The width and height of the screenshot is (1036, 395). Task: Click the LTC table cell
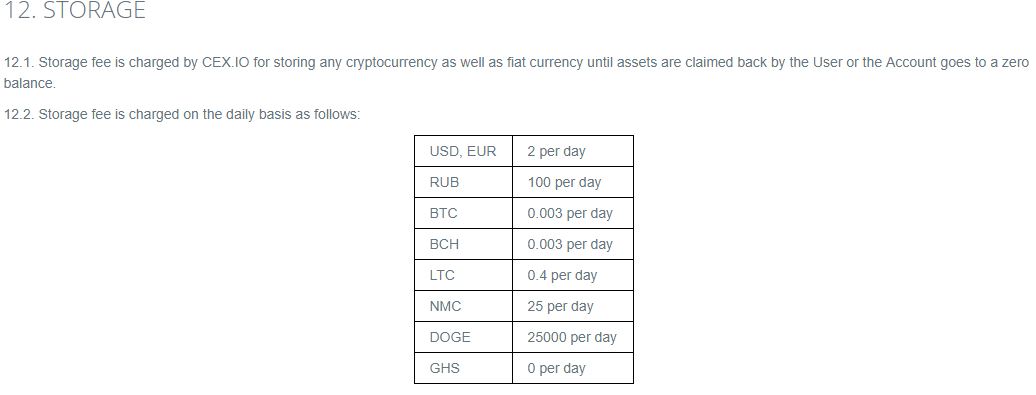click(463, 275)
